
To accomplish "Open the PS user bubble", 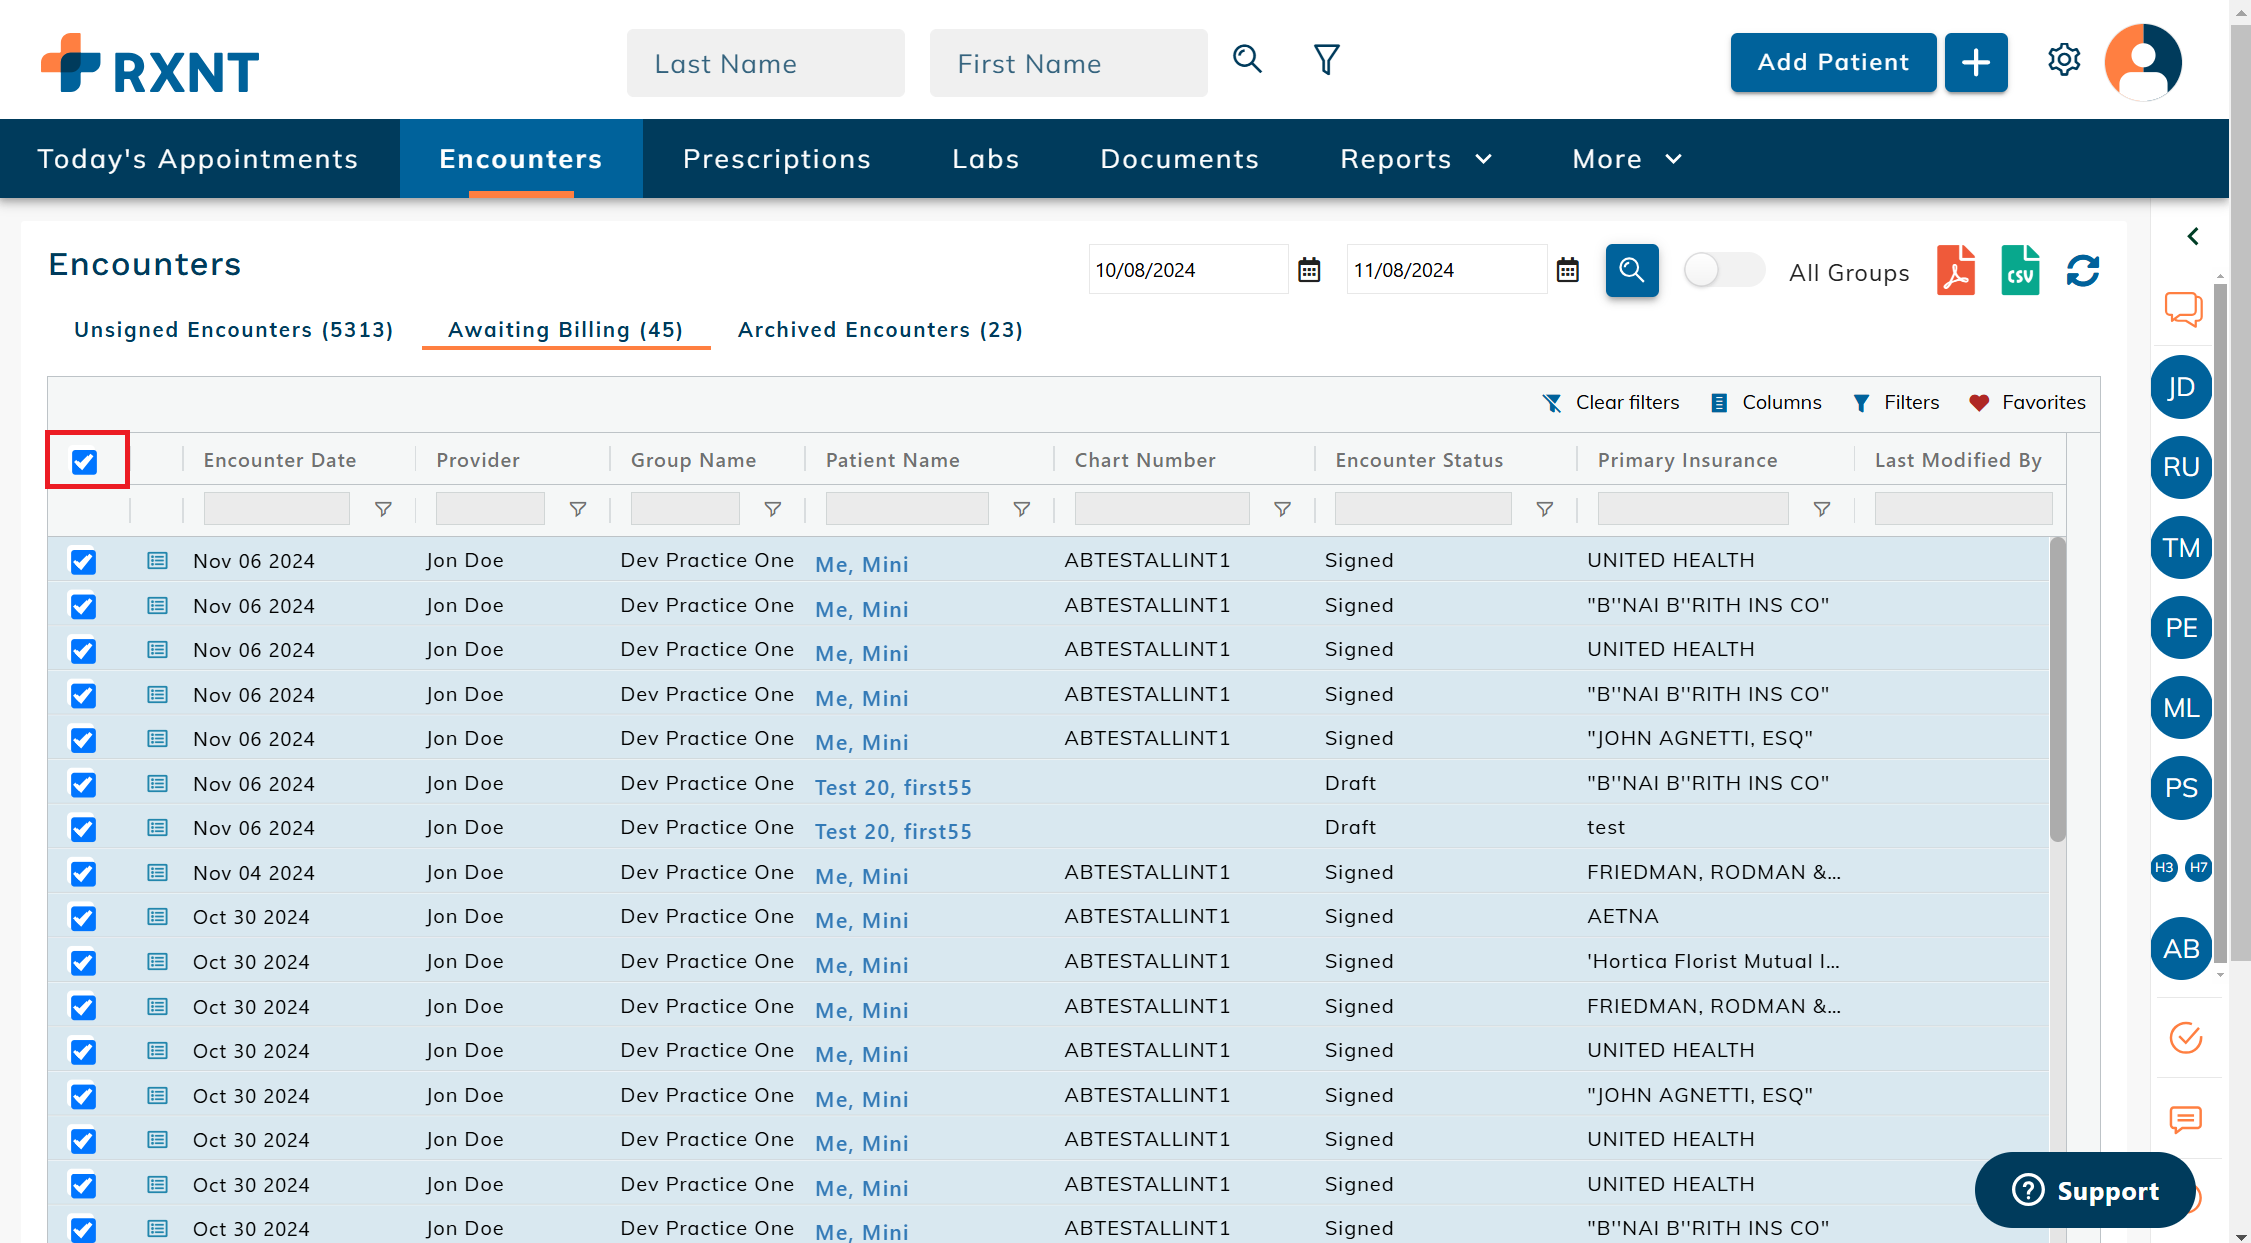I will point(2181,788).
